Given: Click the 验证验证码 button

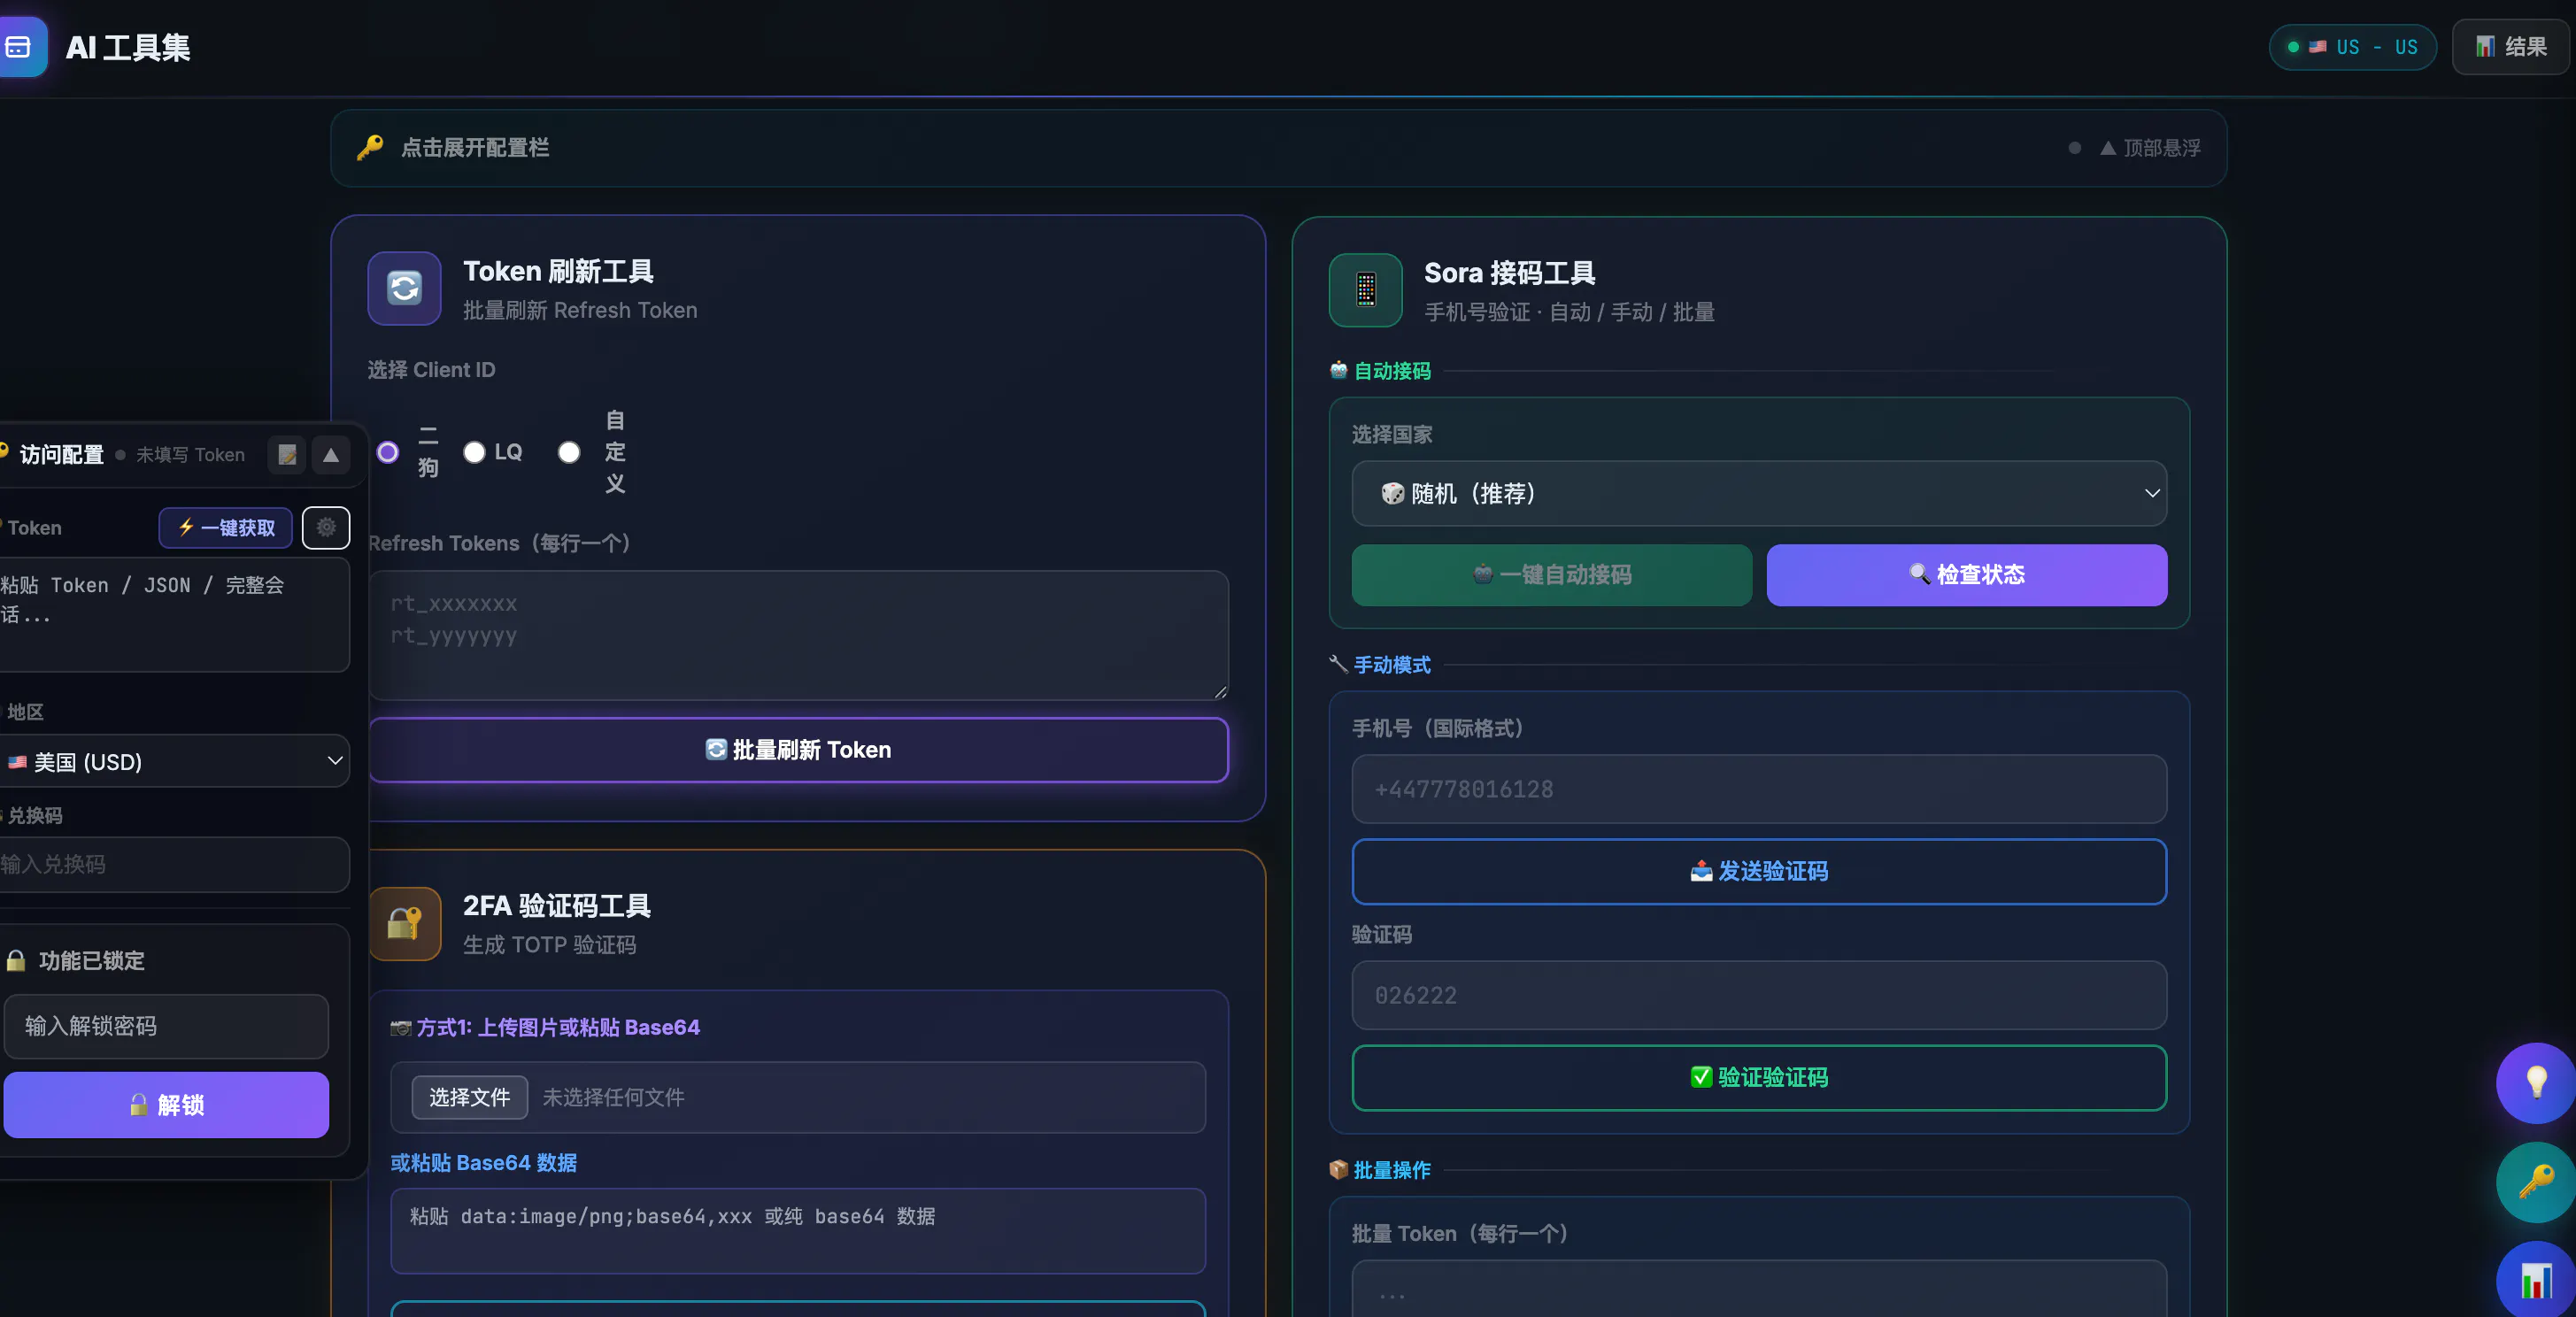Looking at the screenshot, I should tap(1759, 1077).
